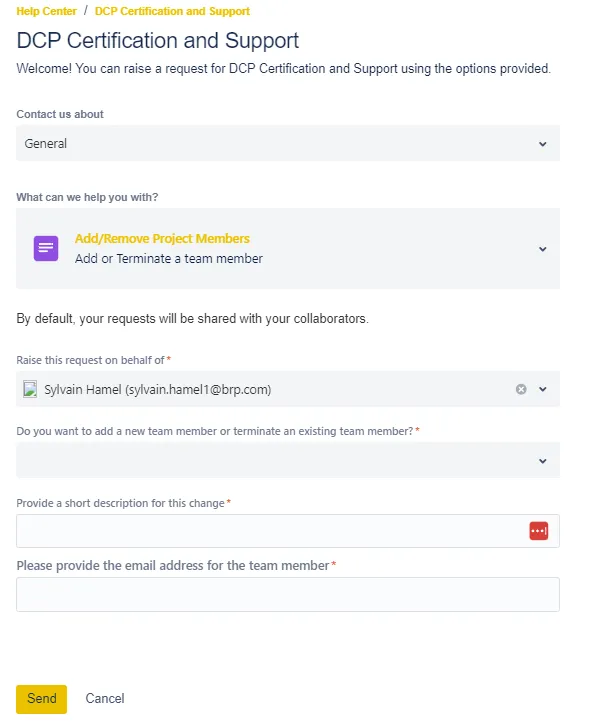Expand the Raise this request on behalf of arrow
The height and width of the screenshot is (728, 592).
[542, 389]
